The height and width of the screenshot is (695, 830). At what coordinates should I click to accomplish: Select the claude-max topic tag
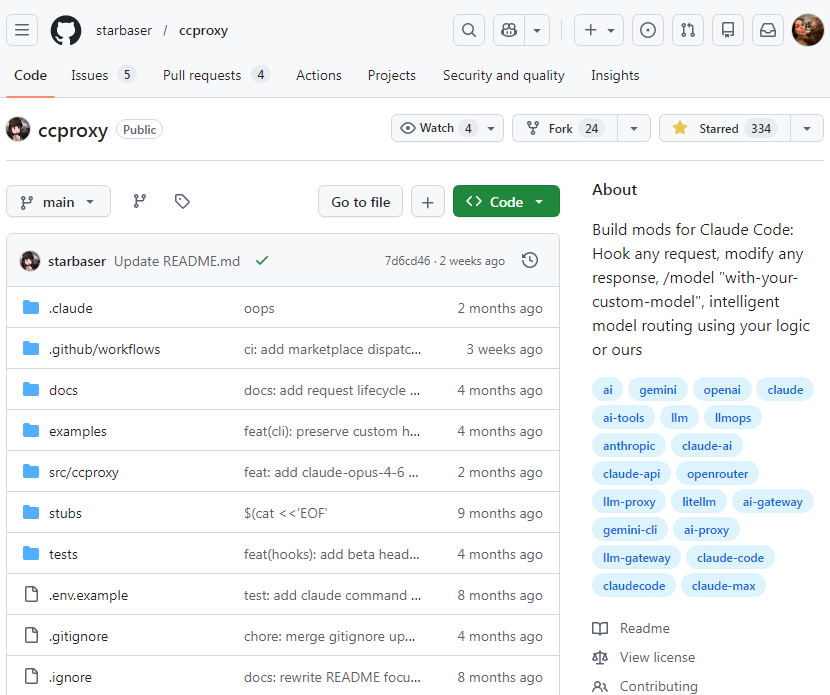(x=723, y=586)
